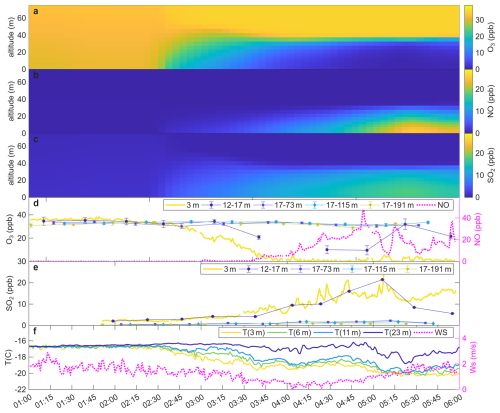Select the panel label 'd'
The height and width of the screenshot is (413, 500).
[x=36, y=203]
